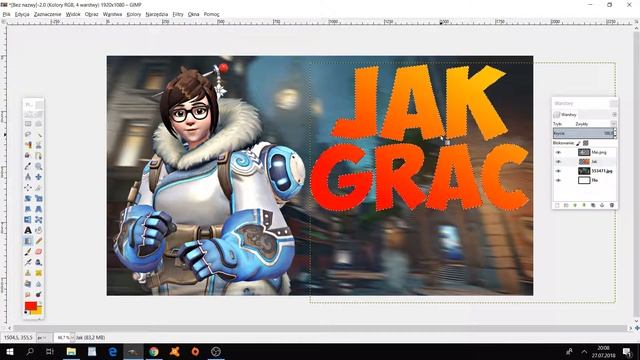Select the Heal tool
Image resolution: width=640 pixels, height=360 pixels.
(x=38, y=273)
